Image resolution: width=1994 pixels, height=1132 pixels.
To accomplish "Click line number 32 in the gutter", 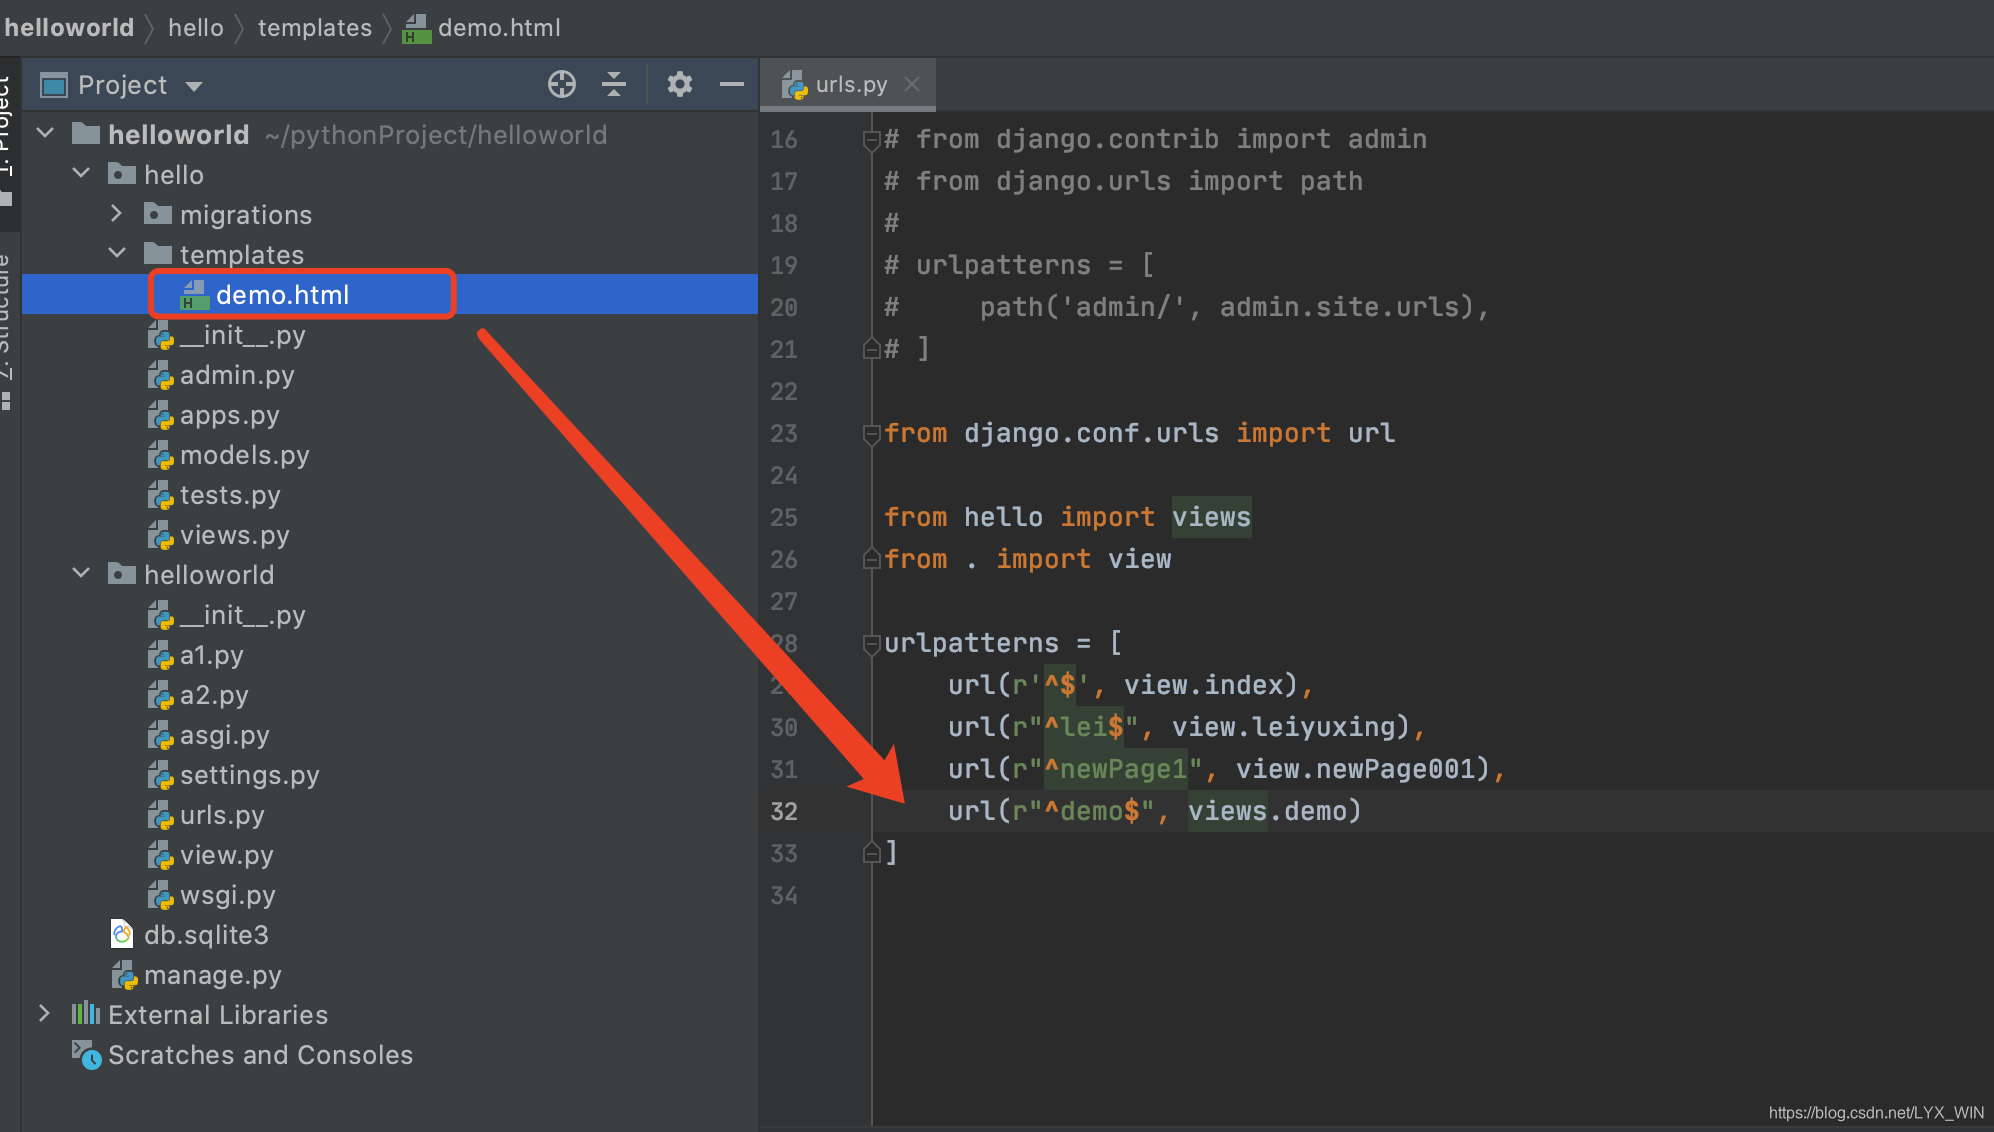I will [x=784, y=812].
